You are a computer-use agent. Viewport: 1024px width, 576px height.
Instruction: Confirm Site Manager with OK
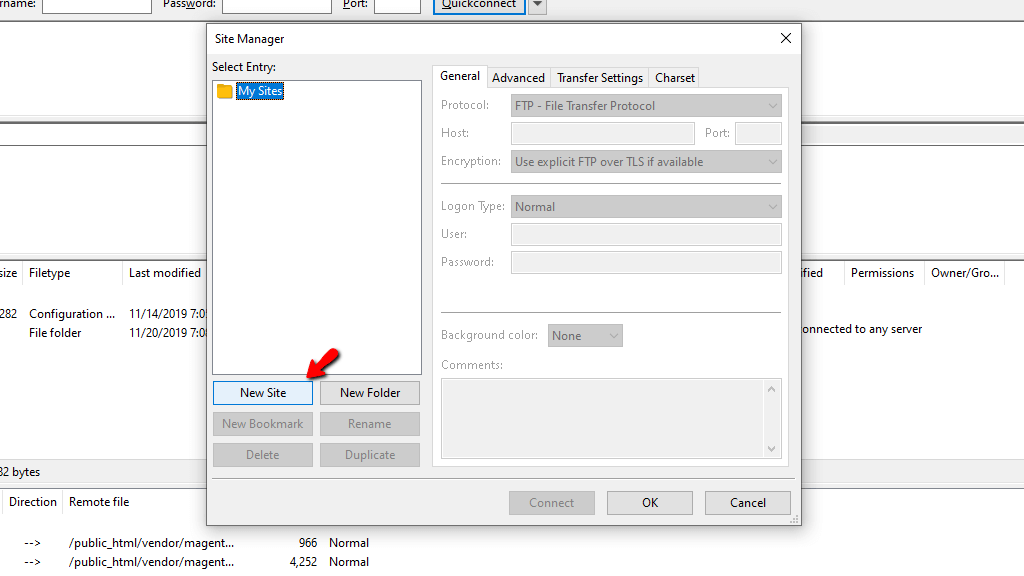[x=650, y=503]
